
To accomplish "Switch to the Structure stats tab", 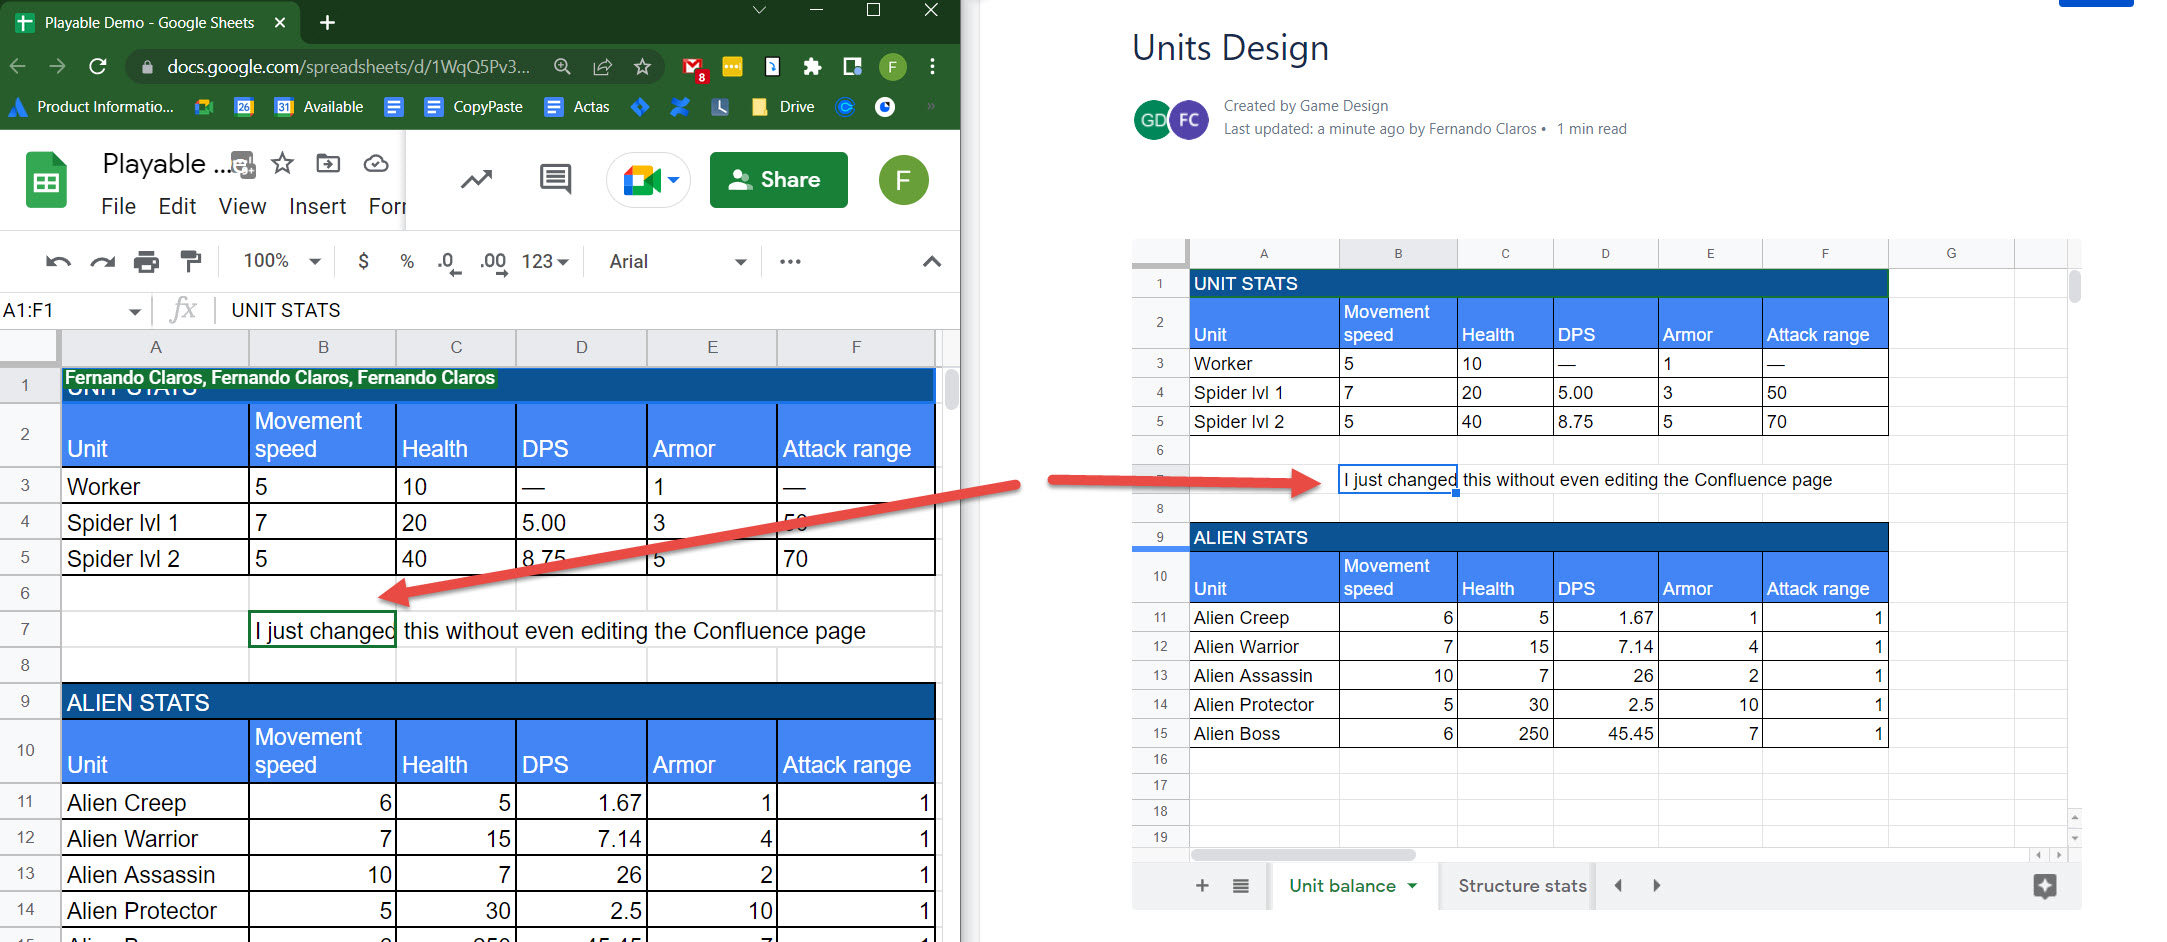I will pos(1521,886).
